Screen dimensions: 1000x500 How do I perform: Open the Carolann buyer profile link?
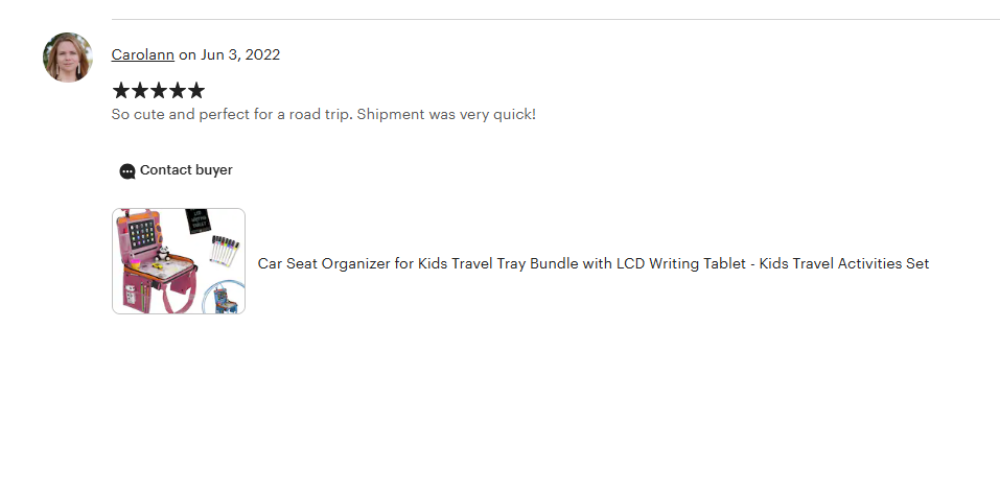coord(142,55)
